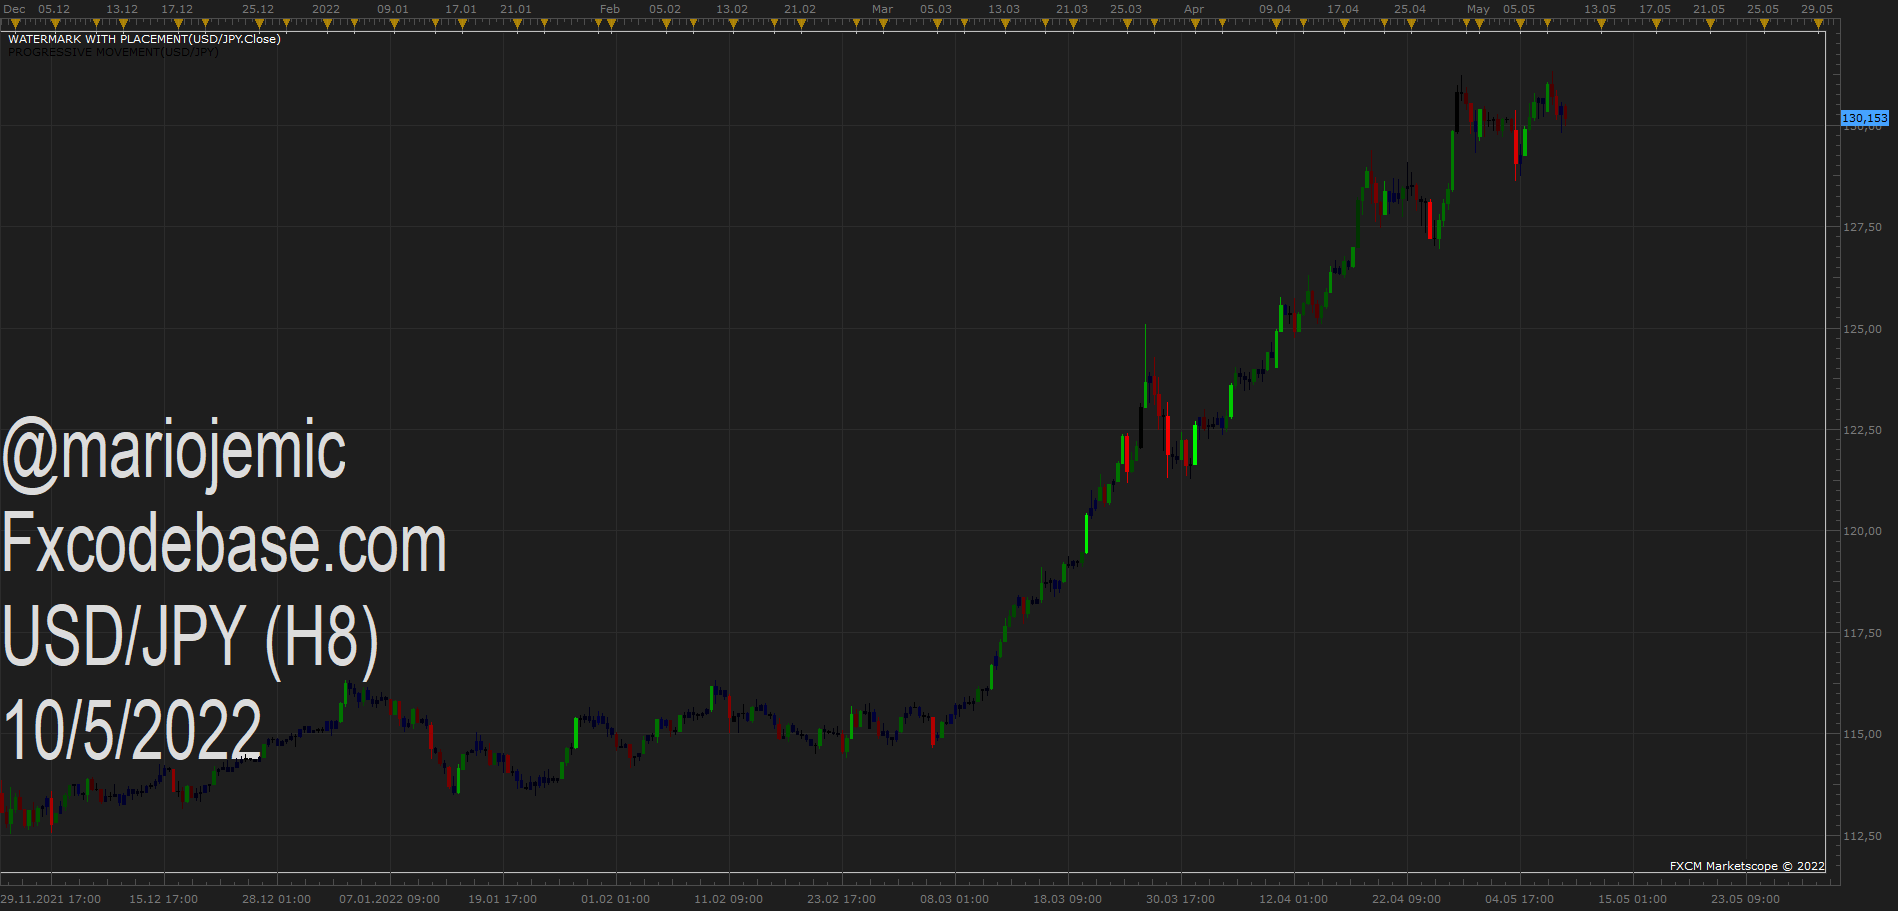This screenshot has height=911, width=1898.
Task: Click the FXCM Marketscope © 2022 text
Action: coord(1747,866)
